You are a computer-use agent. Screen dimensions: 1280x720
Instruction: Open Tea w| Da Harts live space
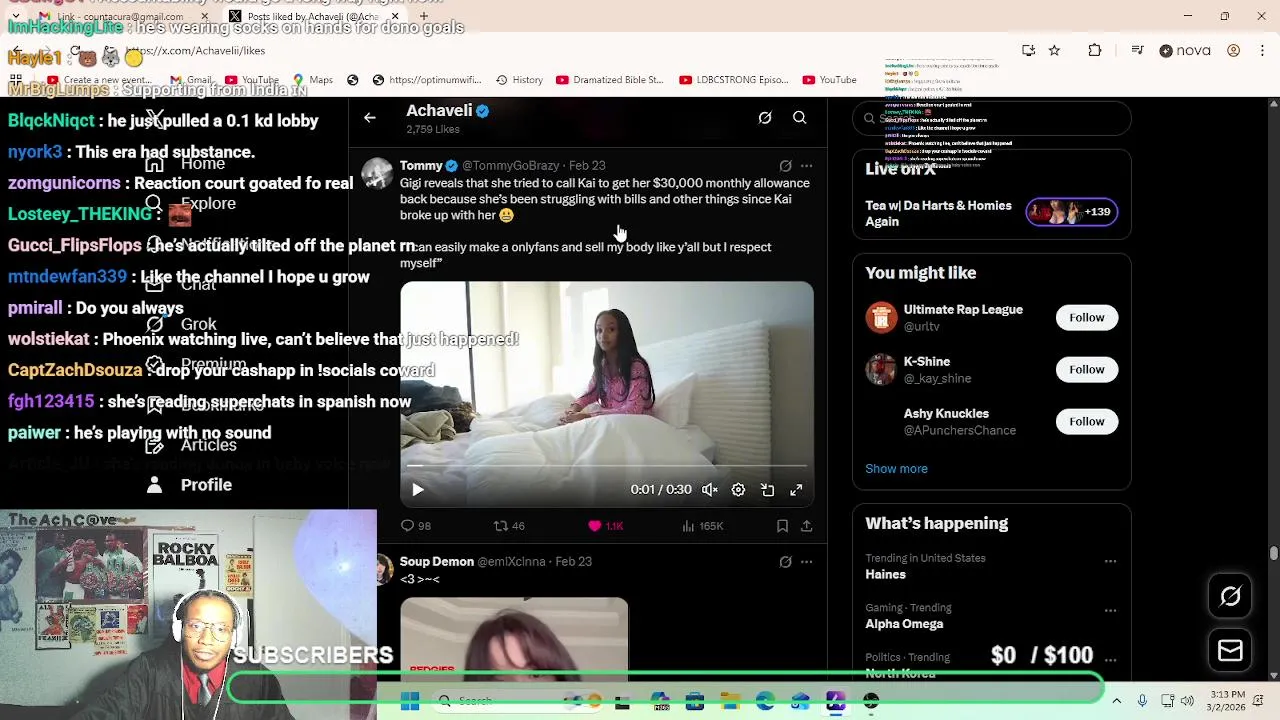991,214
